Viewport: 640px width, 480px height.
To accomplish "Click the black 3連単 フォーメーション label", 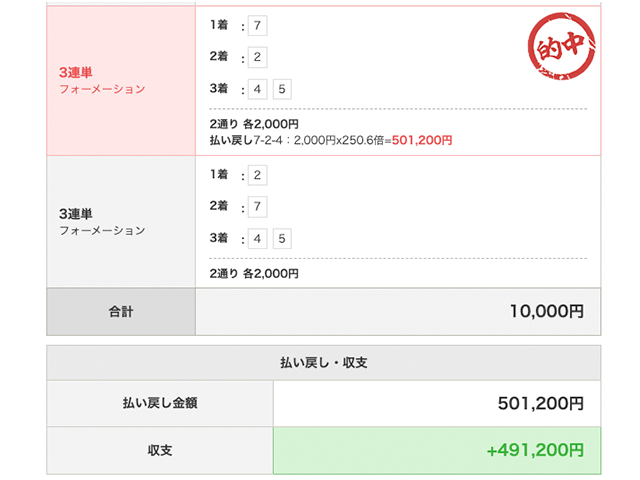I will coord(101,221).
